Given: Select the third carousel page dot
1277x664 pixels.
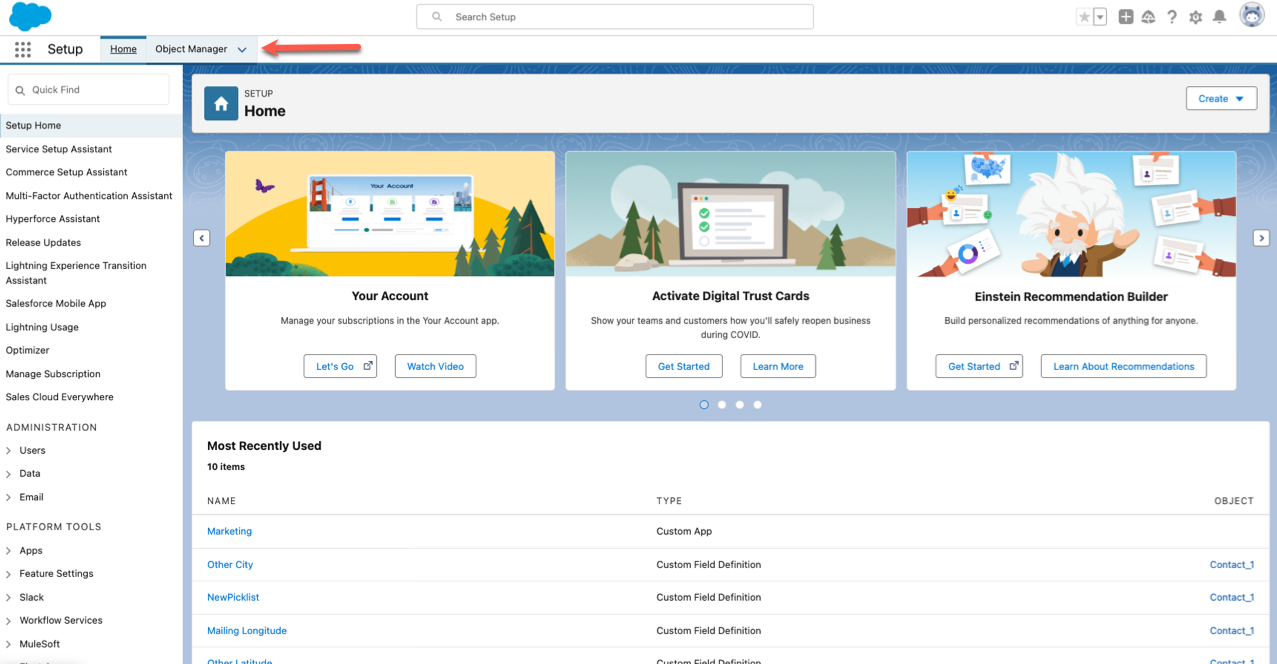Looking at the screenshot, I should click(x=740, y=405).
